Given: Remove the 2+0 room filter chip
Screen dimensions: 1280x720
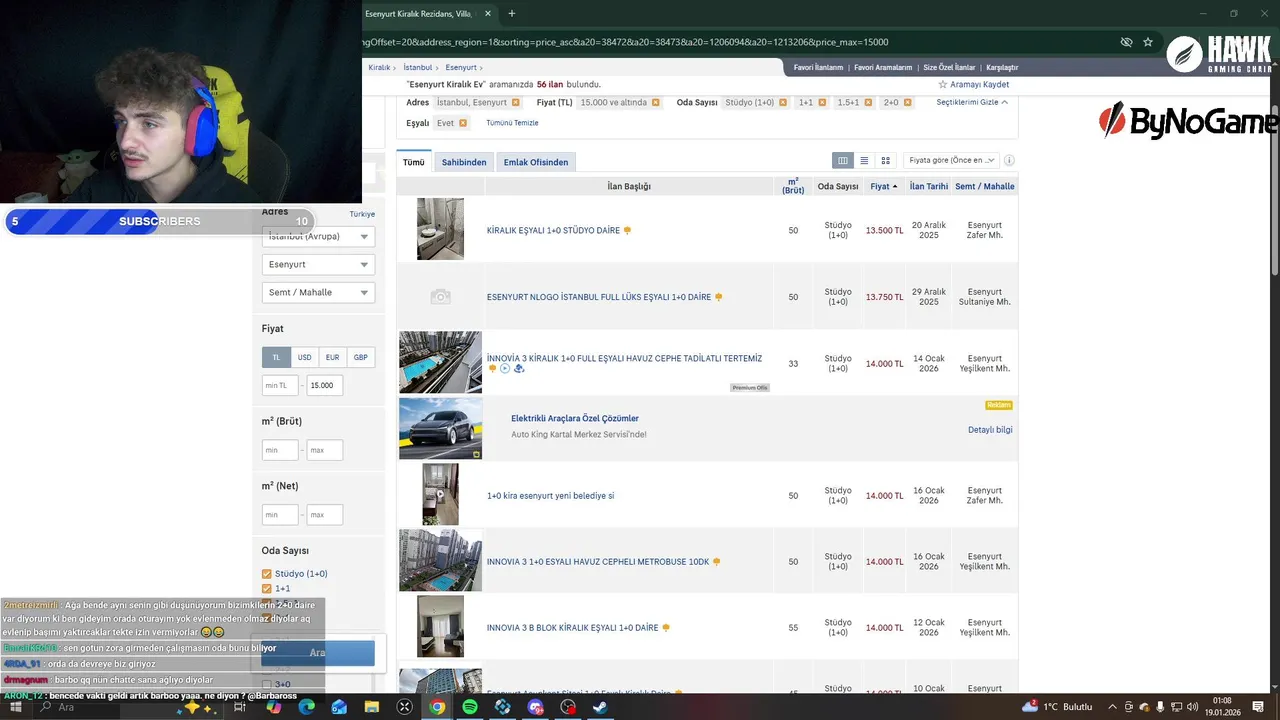Looking at the screenshot, I should 908,102.
